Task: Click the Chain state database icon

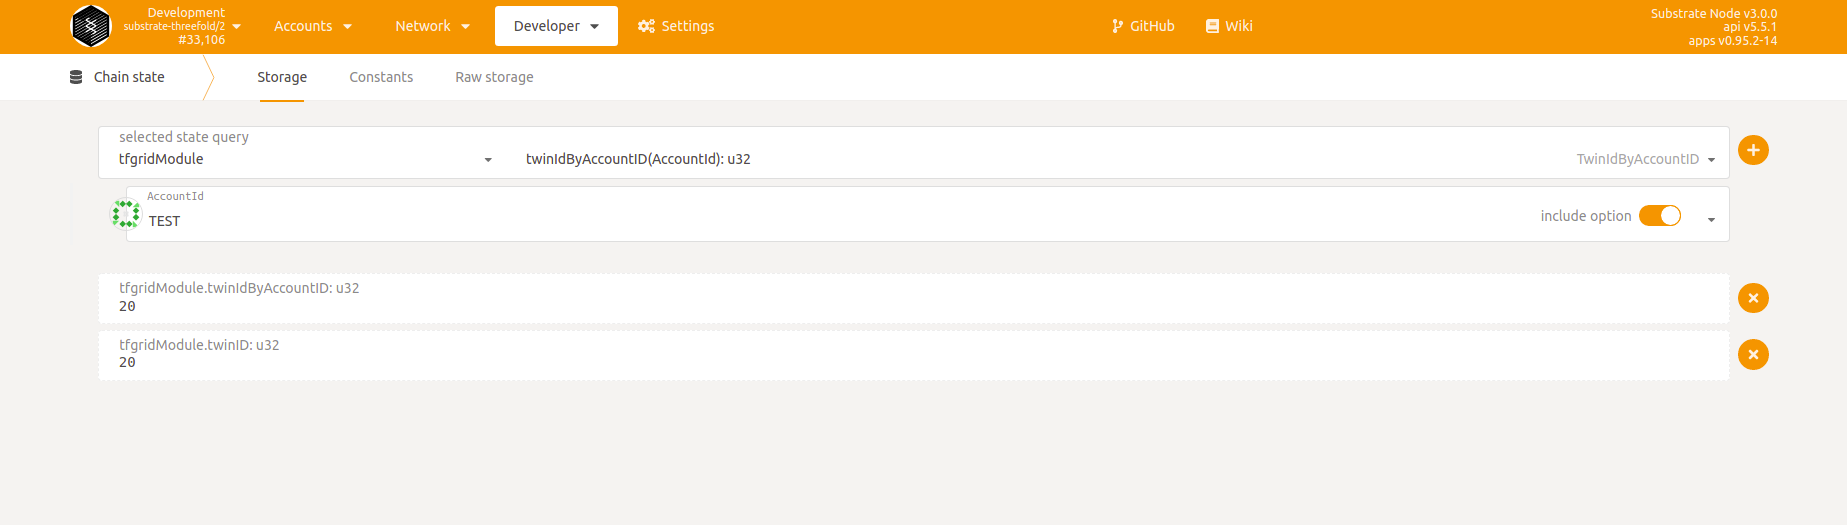Action: coord(76,77)
